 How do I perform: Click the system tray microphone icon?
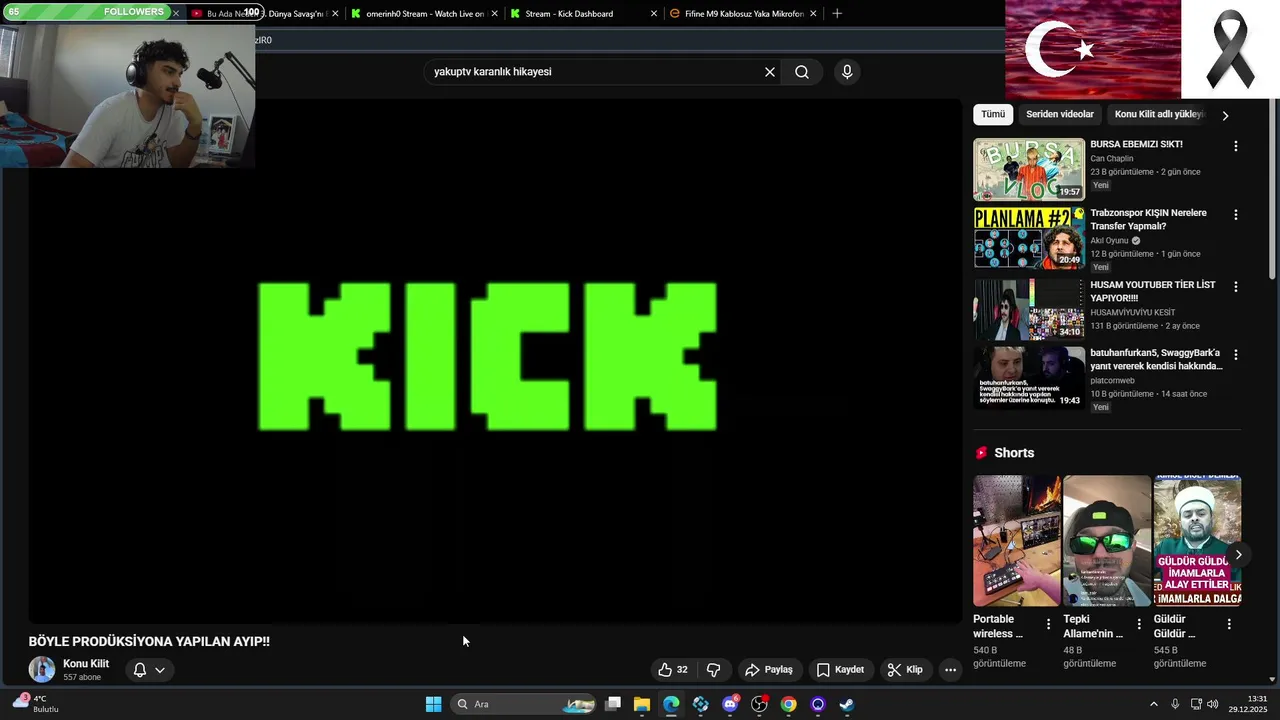[x=1175, y=704]
